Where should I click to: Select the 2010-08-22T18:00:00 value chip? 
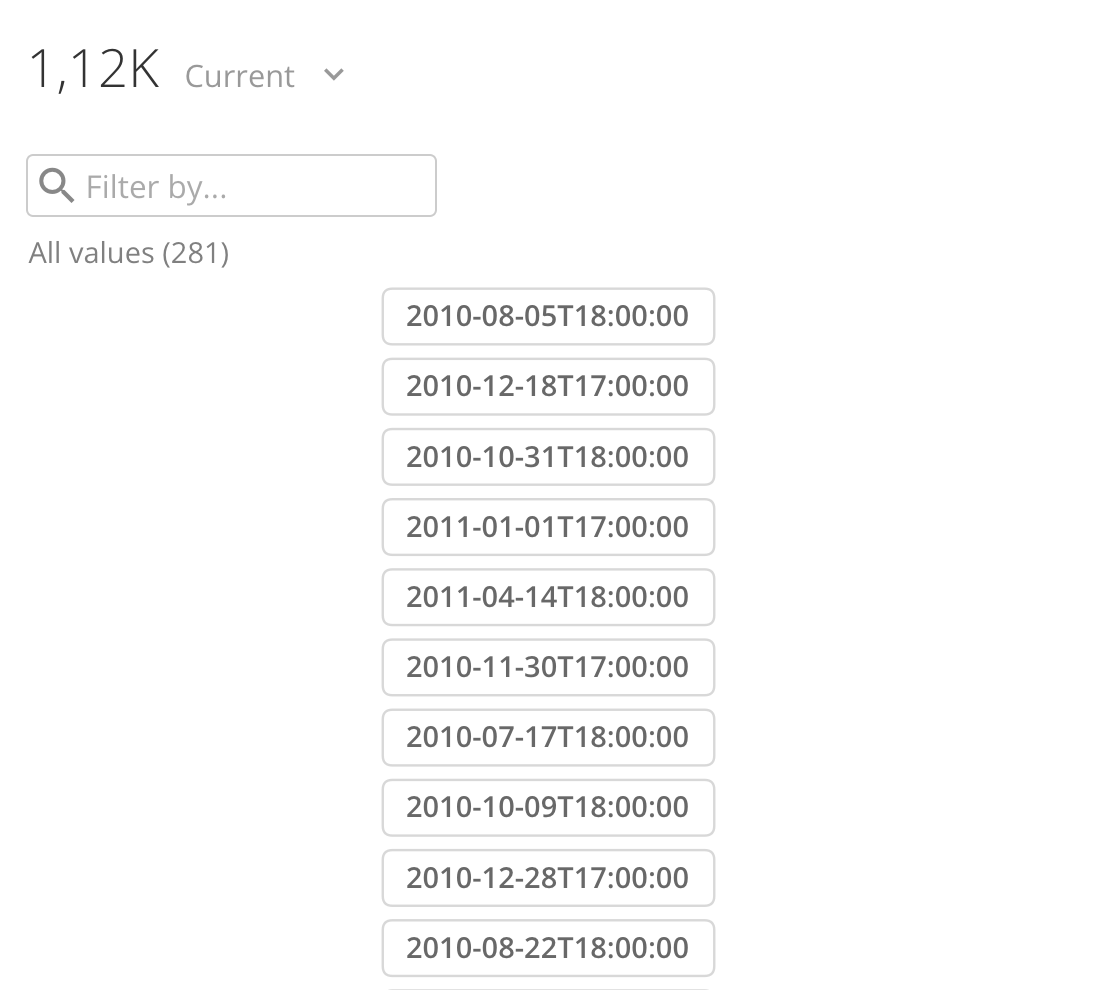click(548, 947)
